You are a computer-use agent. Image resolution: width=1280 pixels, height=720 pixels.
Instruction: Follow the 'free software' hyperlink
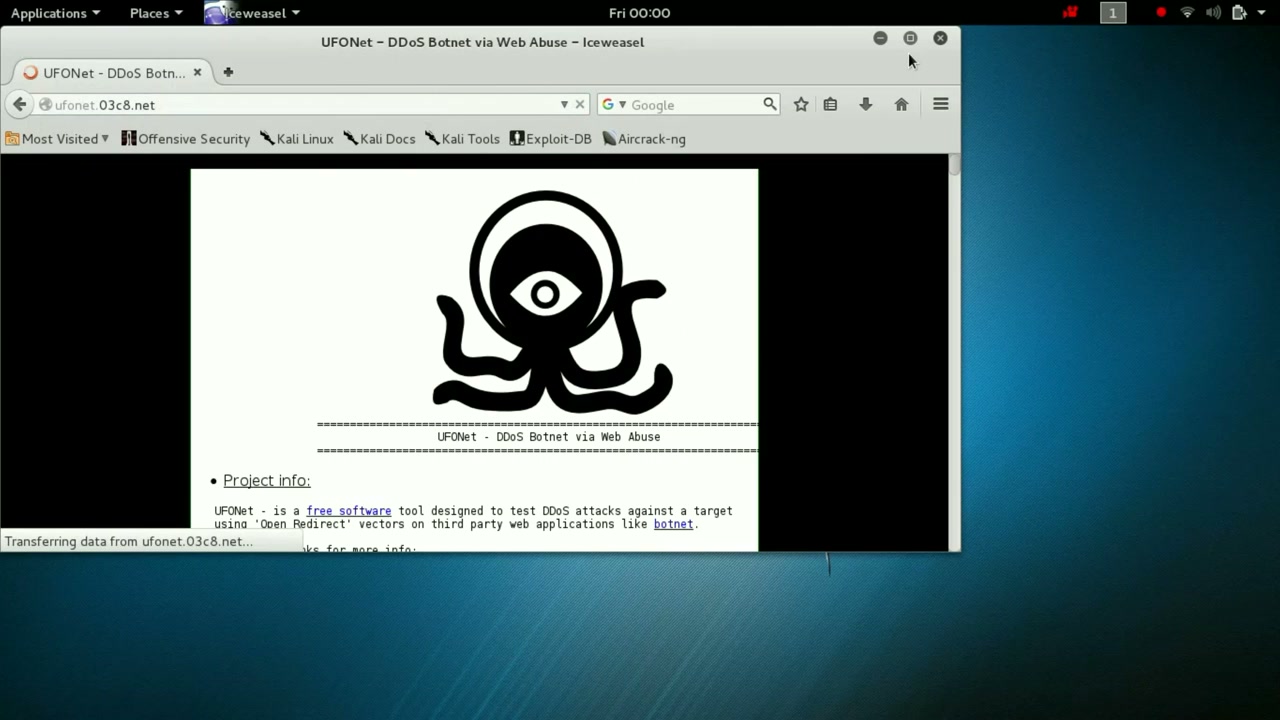click(349, 511)
